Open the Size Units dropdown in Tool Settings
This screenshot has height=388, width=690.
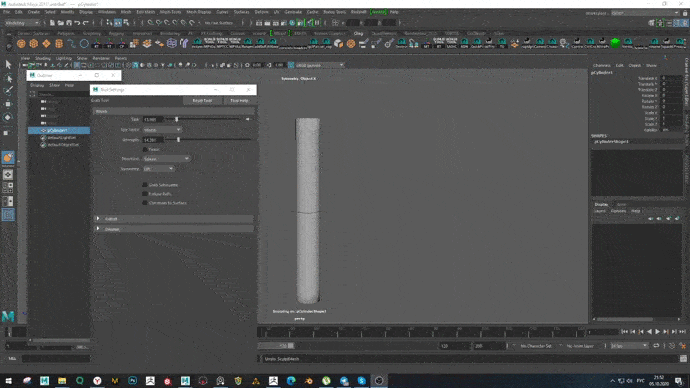(x=162, y=130)
